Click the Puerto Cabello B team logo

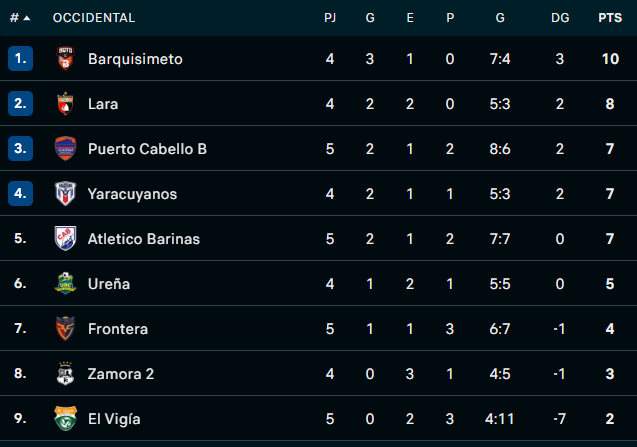point(65,149)
